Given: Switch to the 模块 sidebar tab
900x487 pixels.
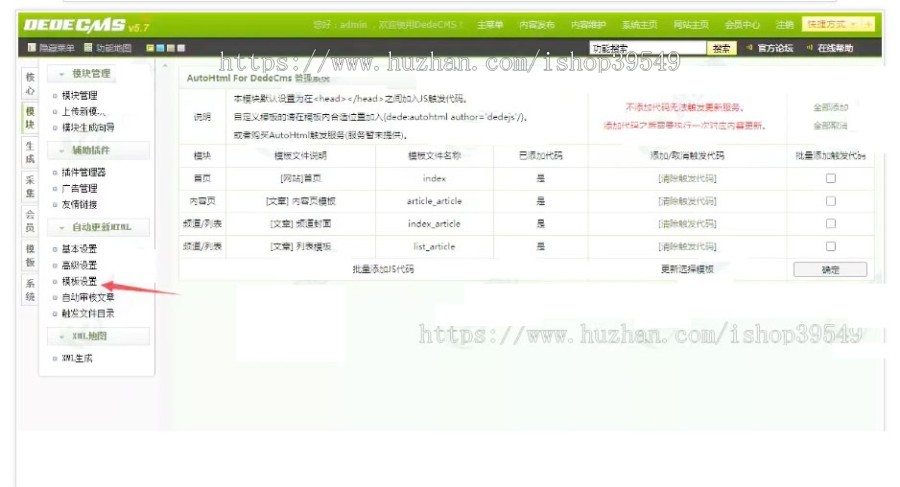Looking at the screenshot, I should click(30, 118).
